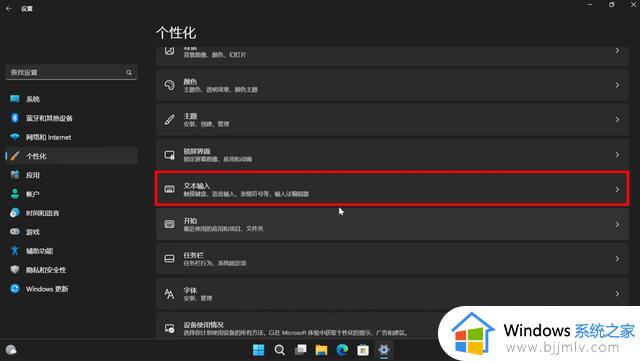Open the 锁屏界面 settings row
640x361 pixels.
pos(392,154)
